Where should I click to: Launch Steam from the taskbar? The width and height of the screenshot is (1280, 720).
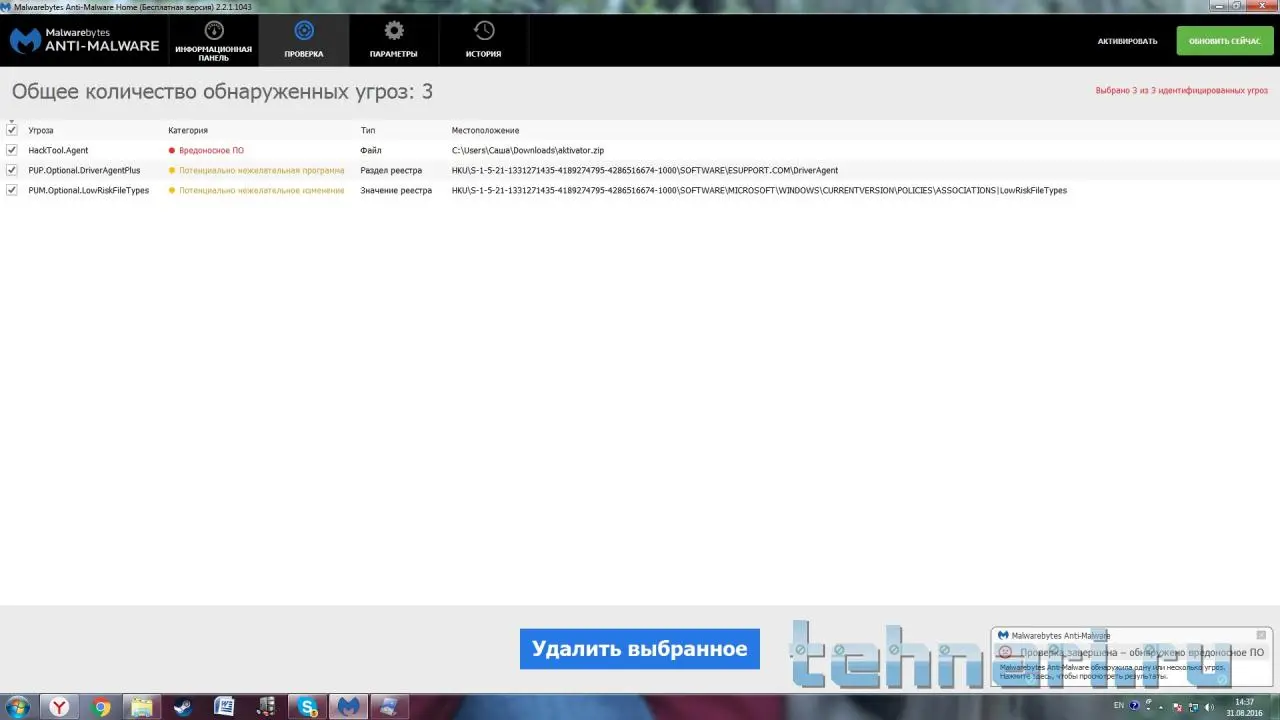(182, 707)
